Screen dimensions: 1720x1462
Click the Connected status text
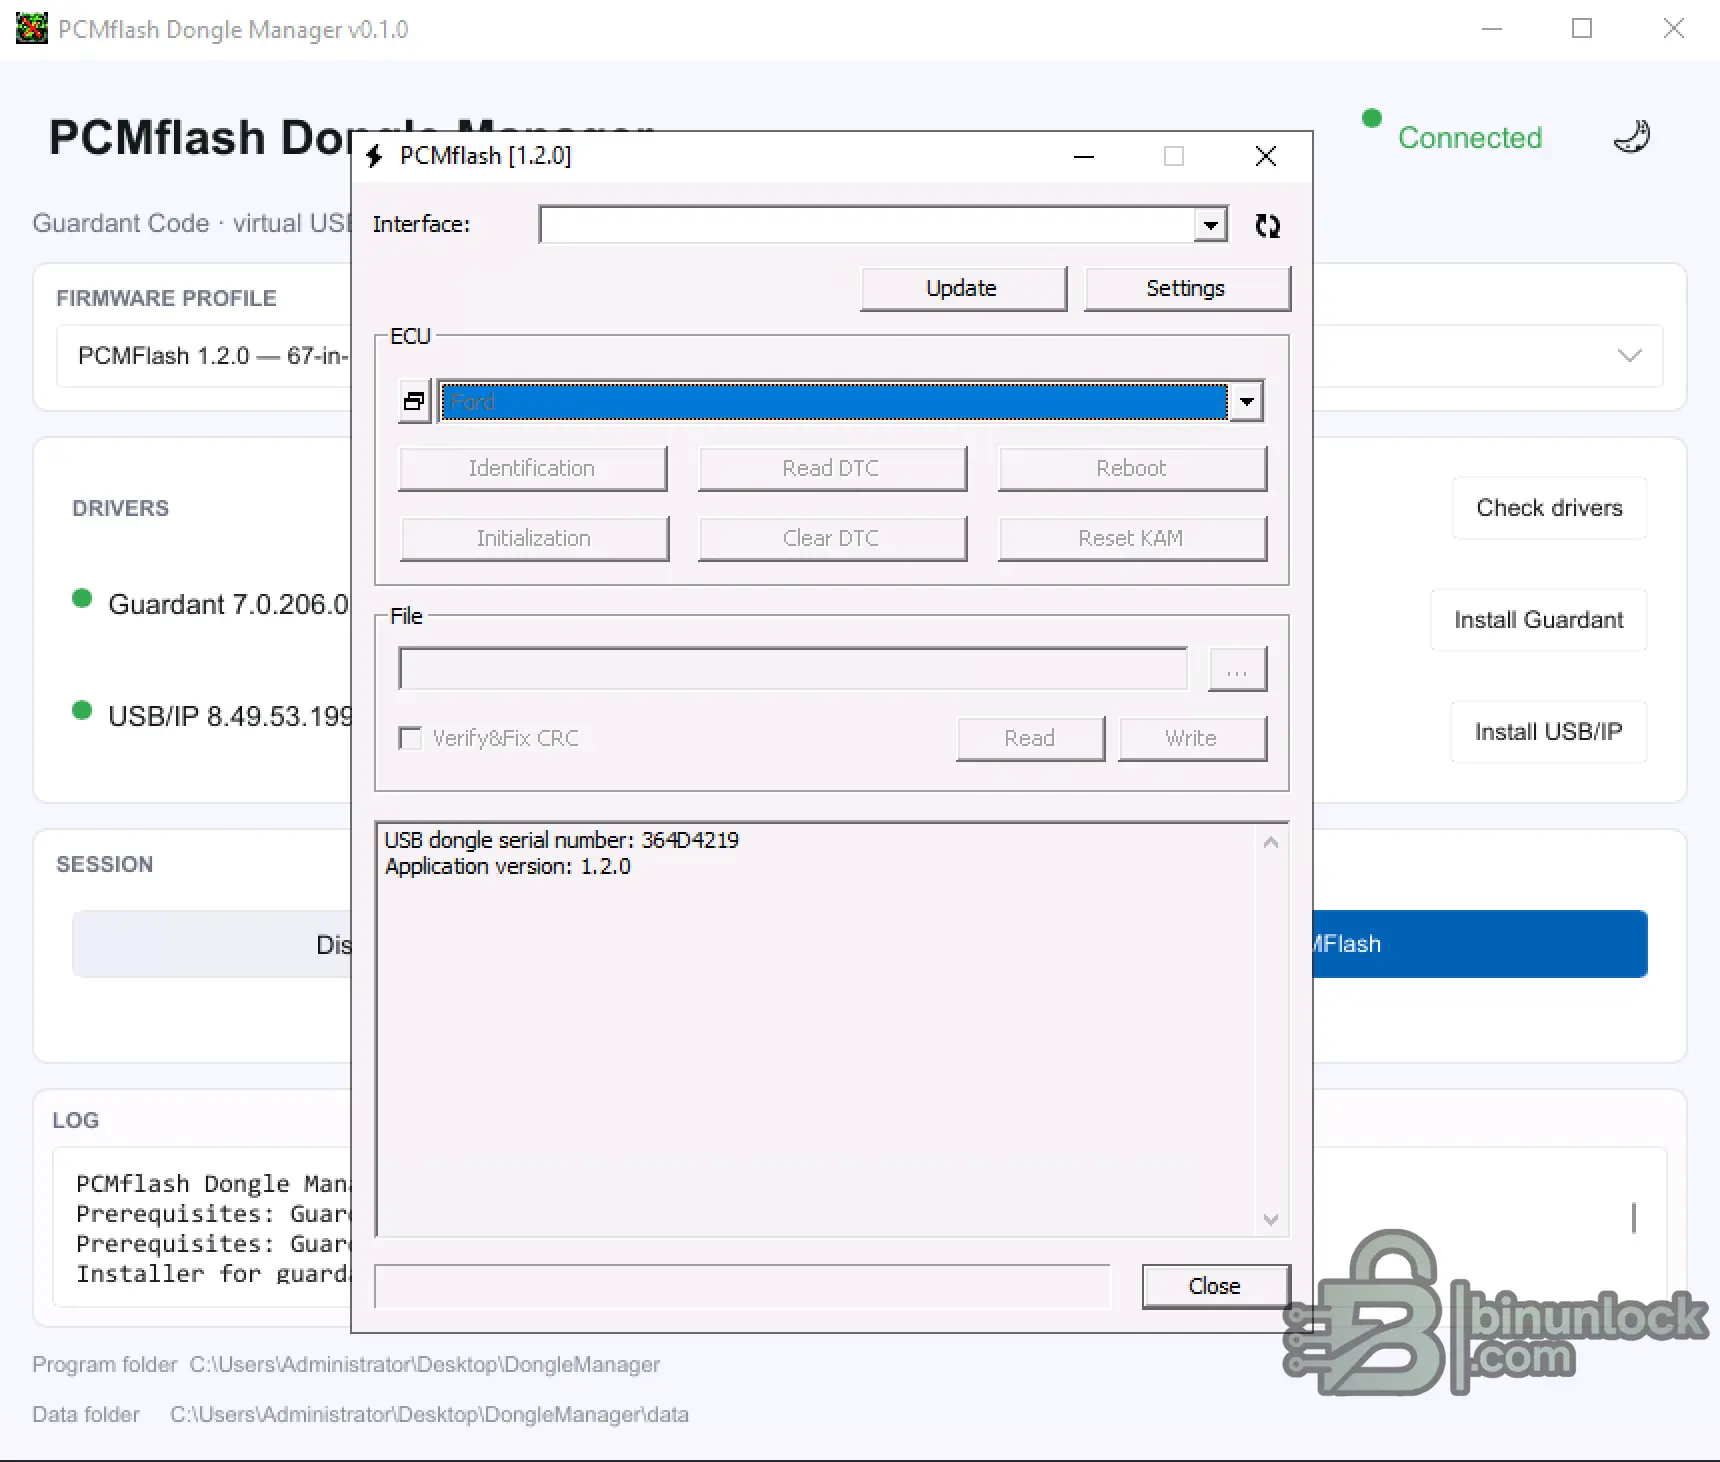pos(1470,137)
